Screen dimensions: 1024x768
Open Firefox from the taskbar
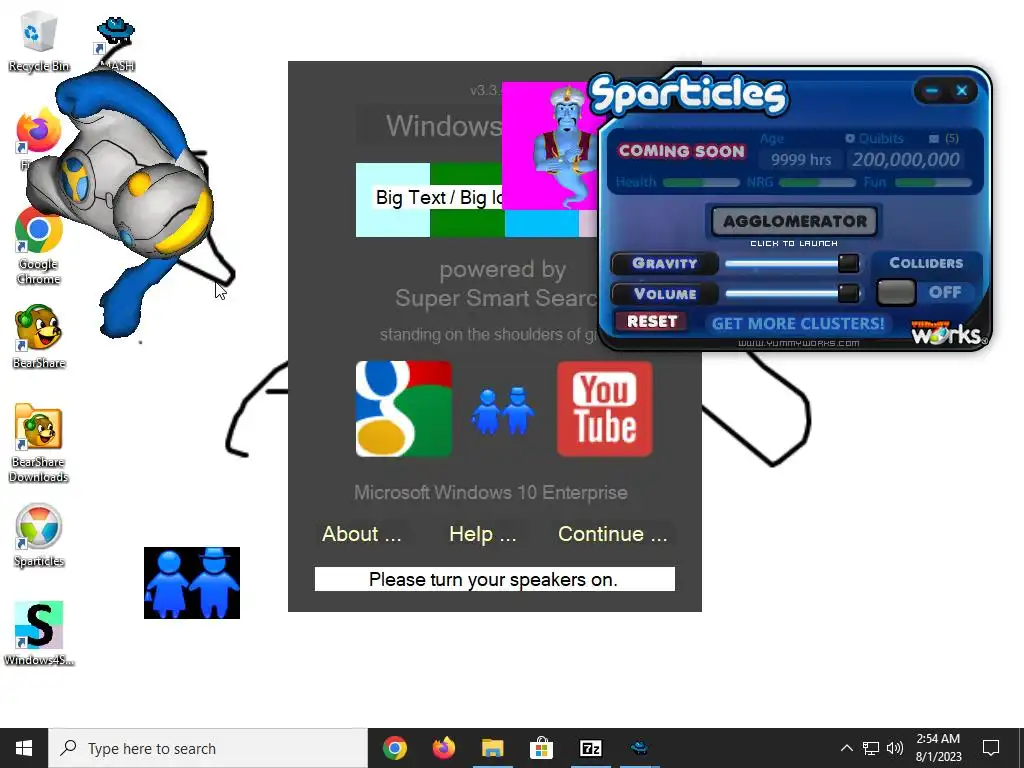pos(444,748)
